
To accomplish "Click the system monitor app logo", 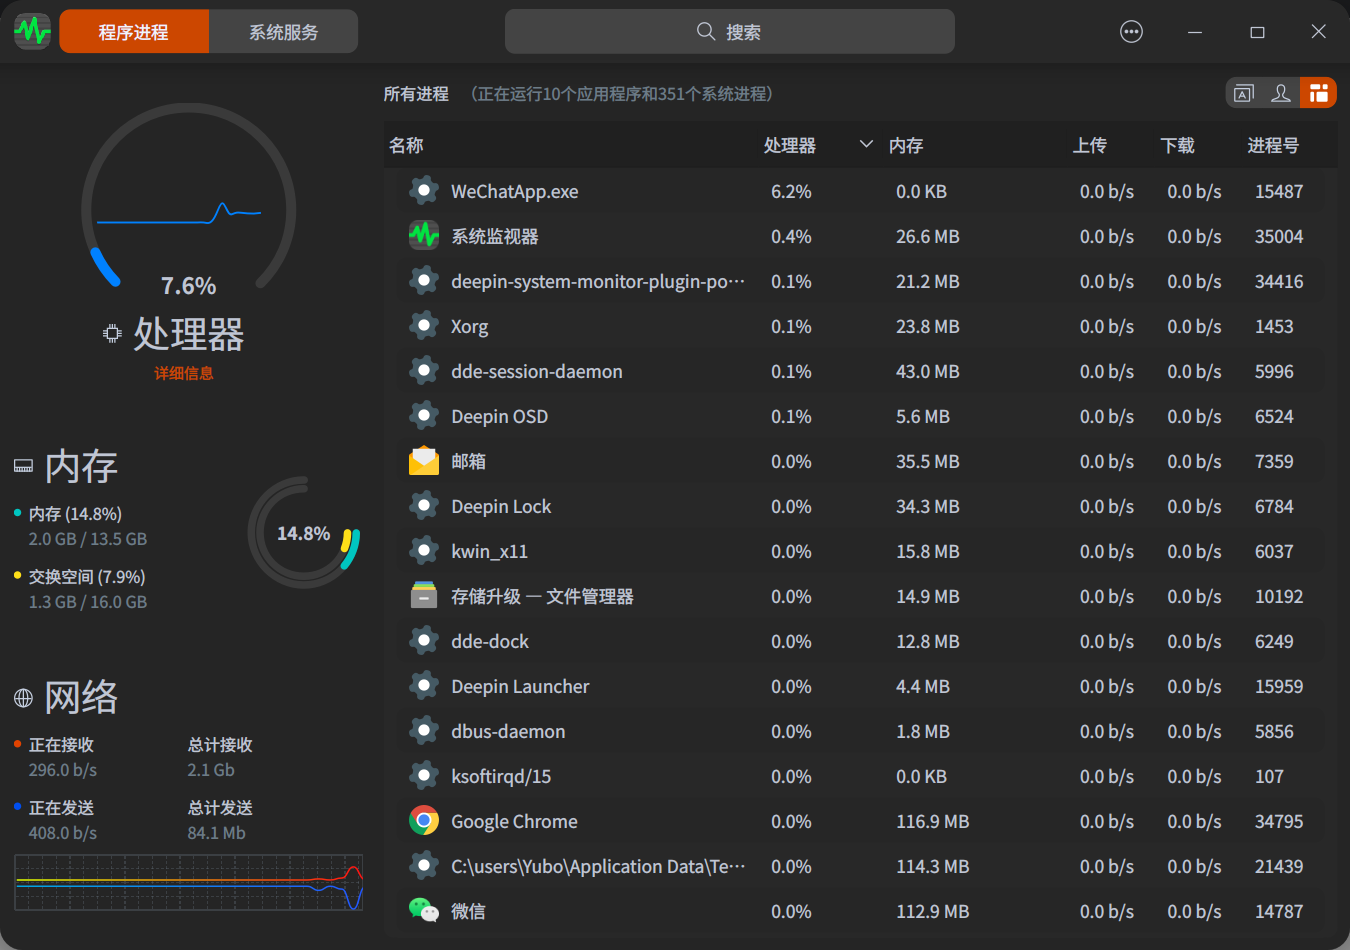I will (32, 31).
